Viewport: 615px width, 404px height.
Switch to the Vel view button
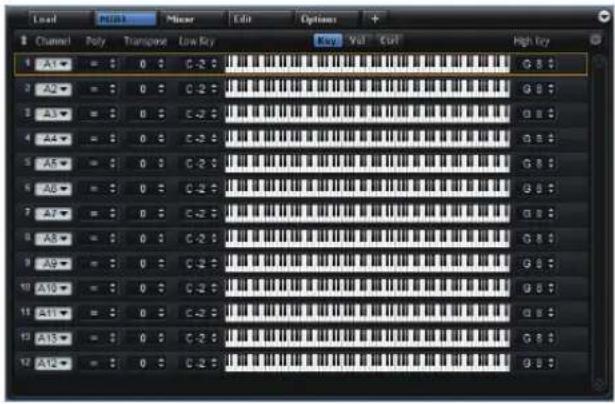point(357,40)
